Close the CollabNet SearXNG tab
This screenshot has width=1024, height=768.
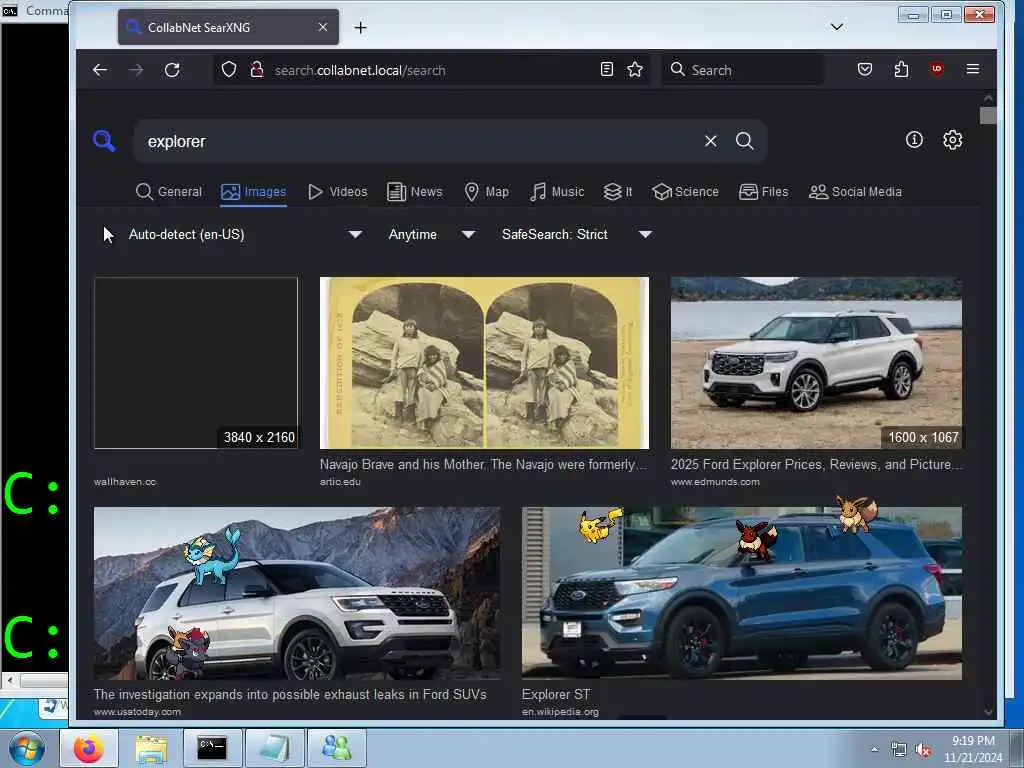[x=323, y=27]
